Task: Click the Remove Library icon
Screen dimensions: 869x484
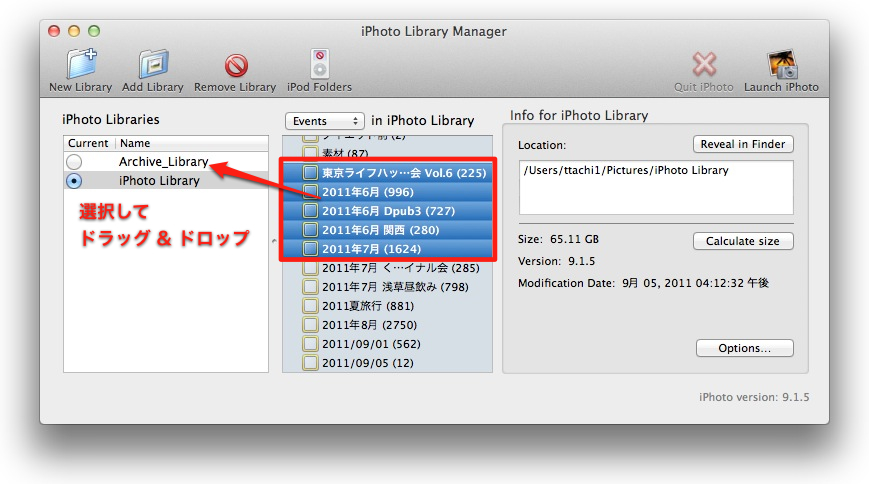Action: (235, 65)
